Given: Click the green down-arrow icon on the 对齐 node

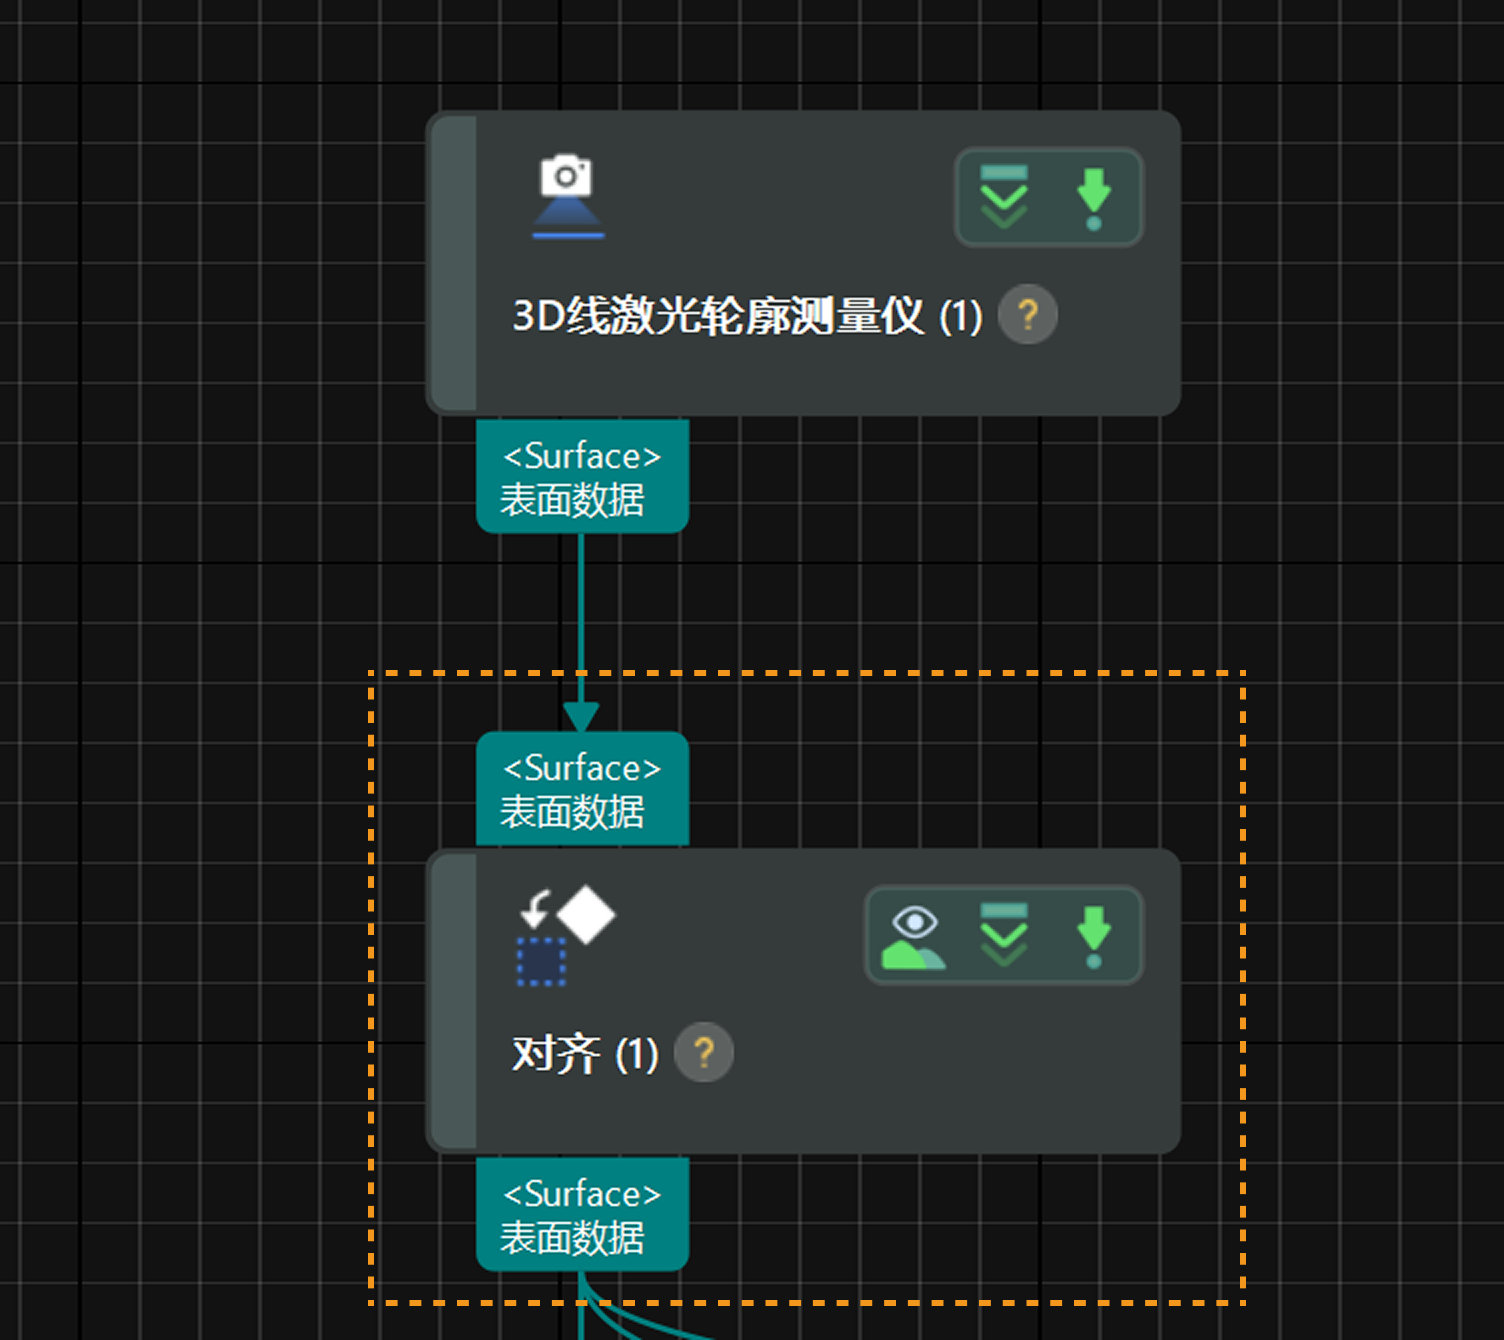Looking at the screenshot, I should [1093, 935].
